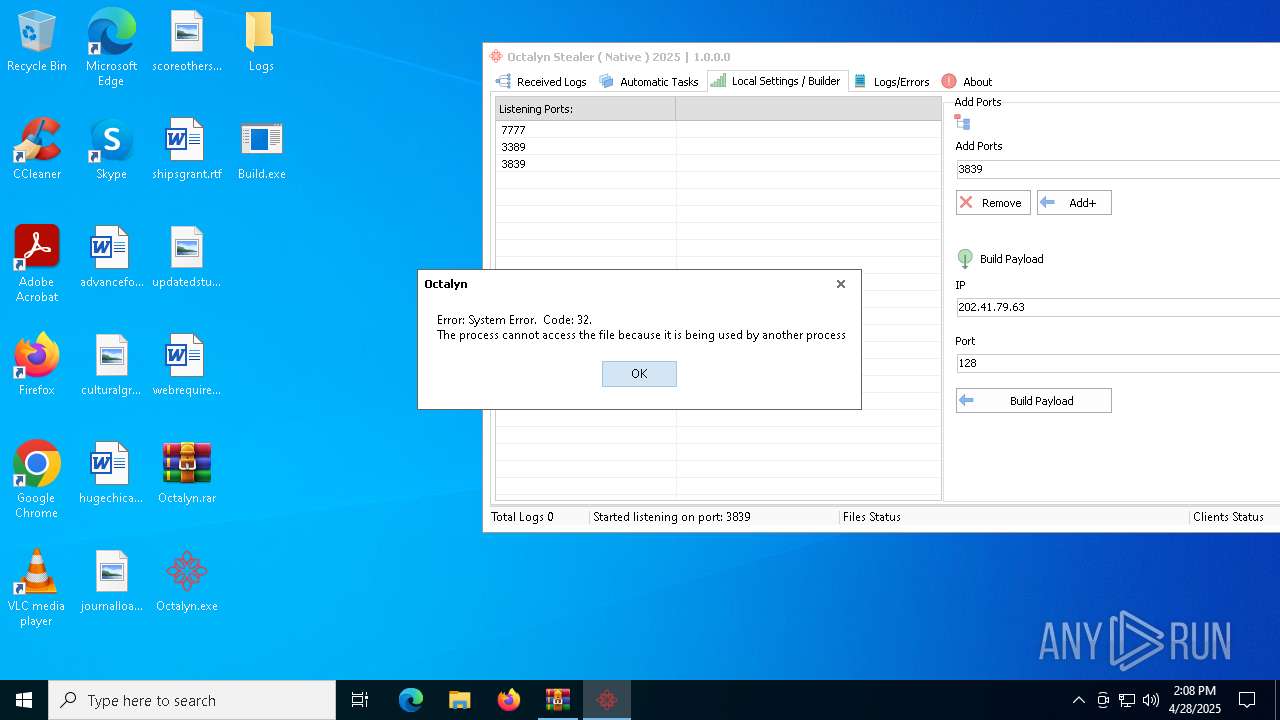Click the IP address field 202.41.79.63

1117,307
